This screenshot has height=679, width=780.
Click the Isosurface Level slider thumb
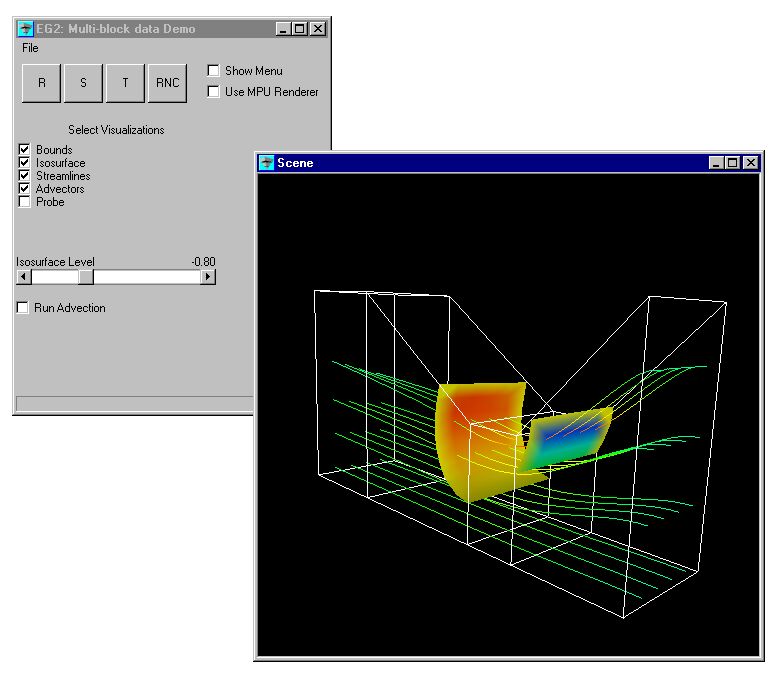click(x=86, y=277)
